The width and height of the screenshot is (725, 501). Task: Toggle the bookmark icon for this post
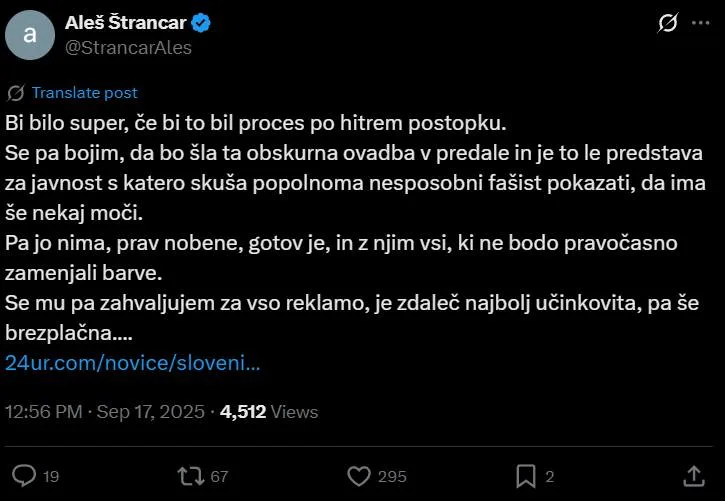click(526, 475)
